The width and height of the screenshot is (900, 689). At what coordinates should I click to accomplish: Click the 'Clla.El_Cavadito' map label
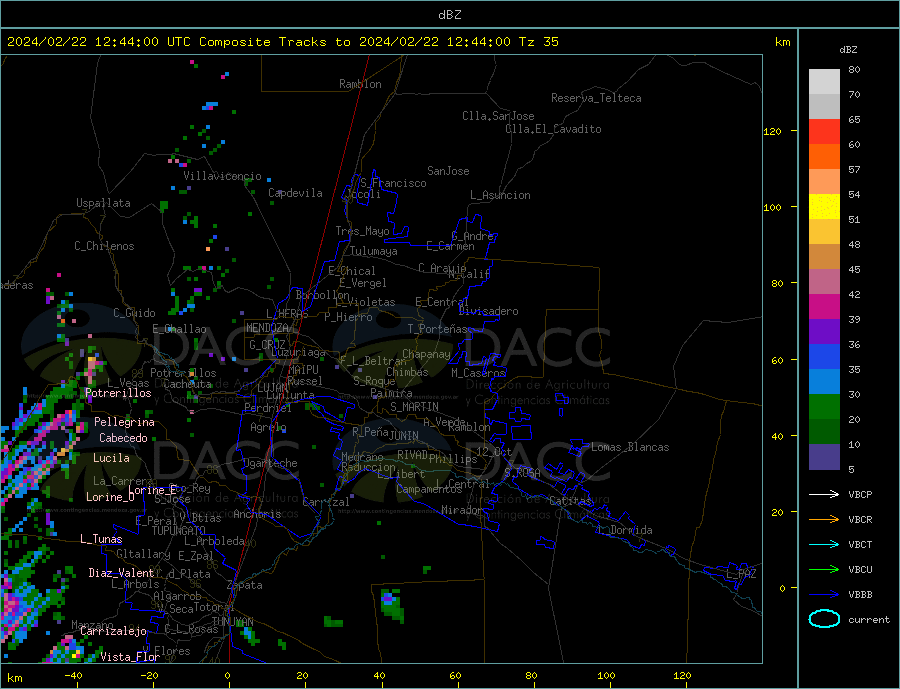point(553,129)
